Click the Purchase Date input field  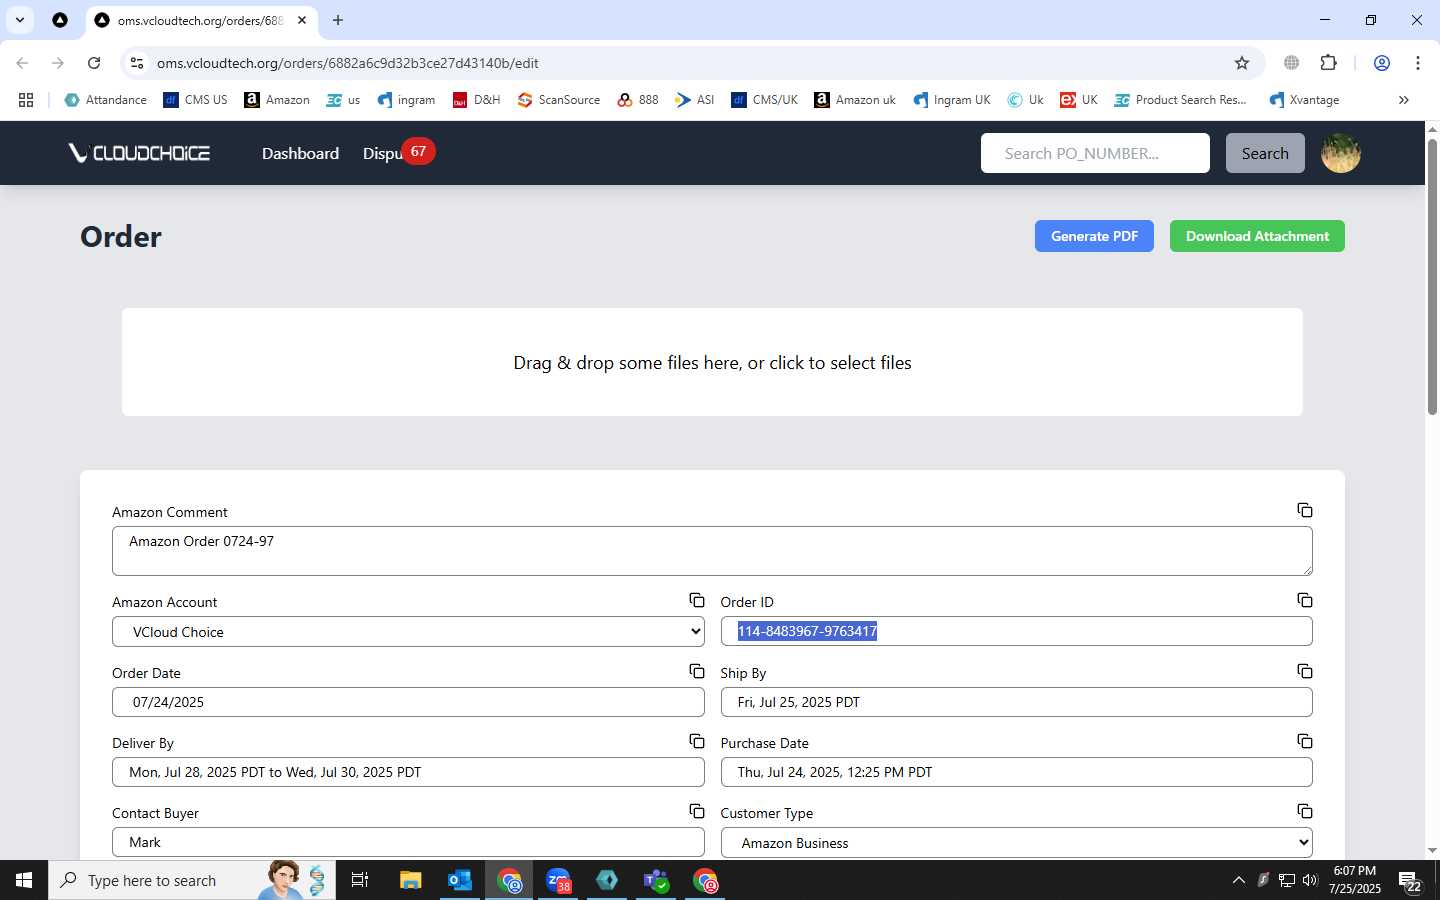click(1016, 772)
